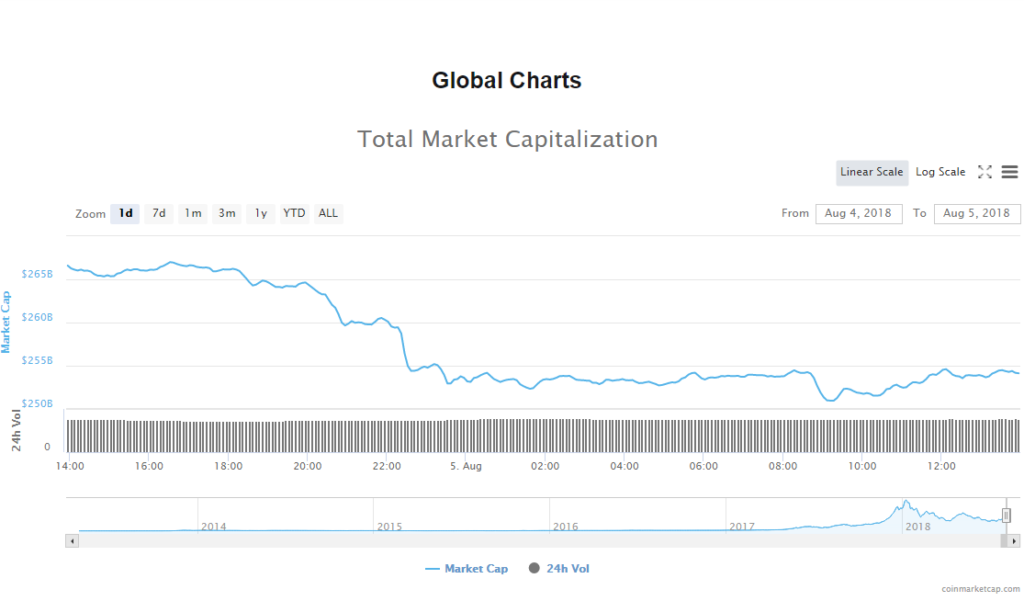Click the fullscreen expand icon
The image size is (1024, 601).
[x=985, y=172]
